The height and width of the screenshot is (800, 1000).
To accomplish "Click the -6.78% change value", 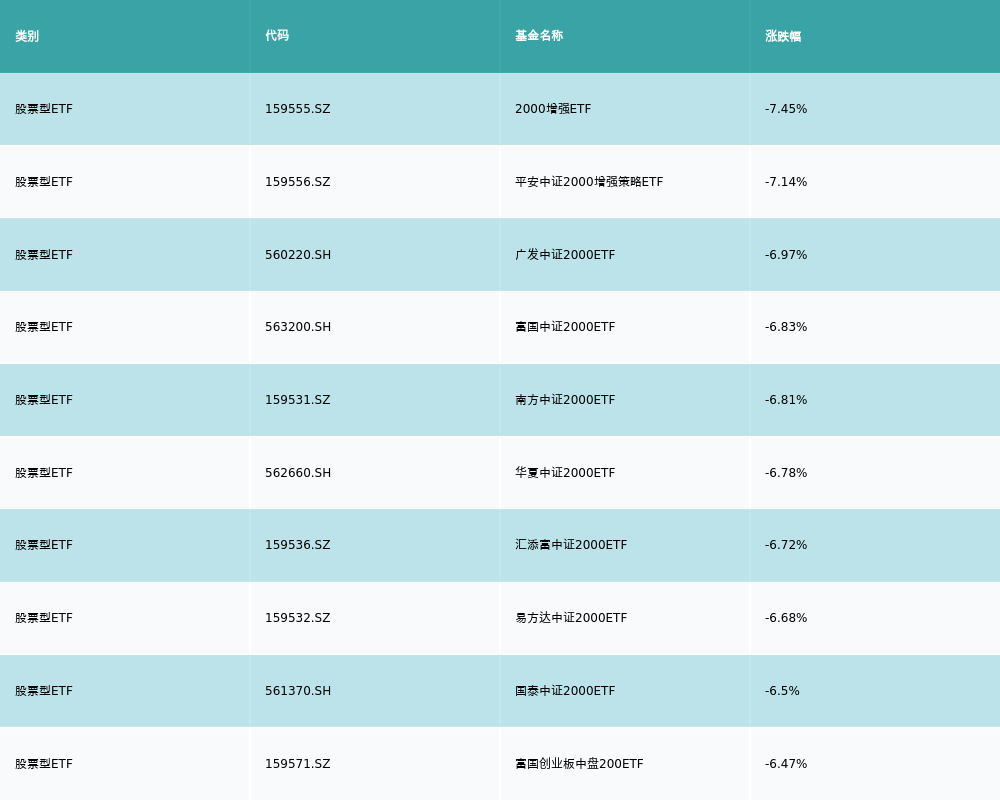I will [x=786, y=473].
